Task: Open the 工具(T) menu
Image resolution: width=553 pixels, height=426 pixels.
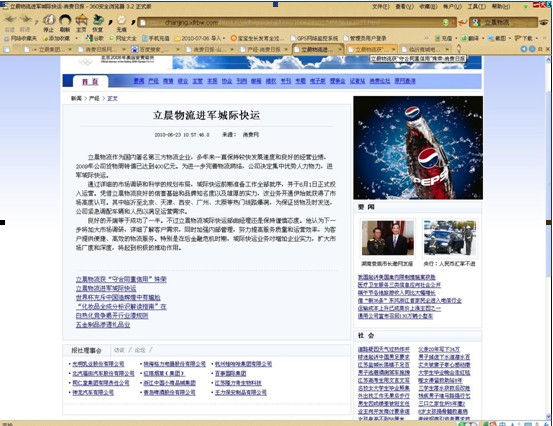Action: tap(476, 7)
